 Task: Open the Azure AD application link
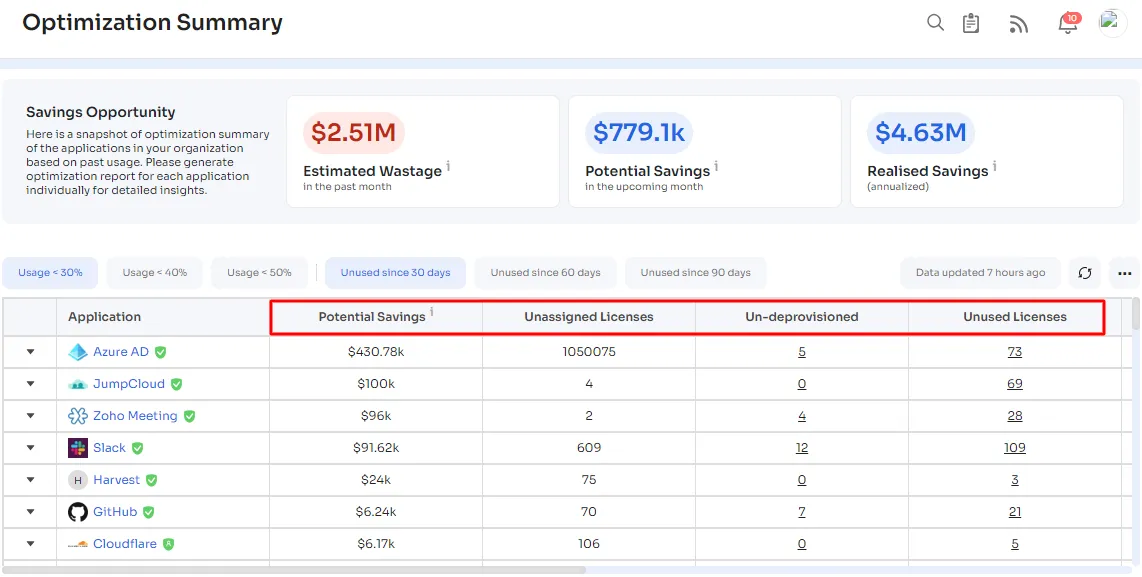point(121,352)
